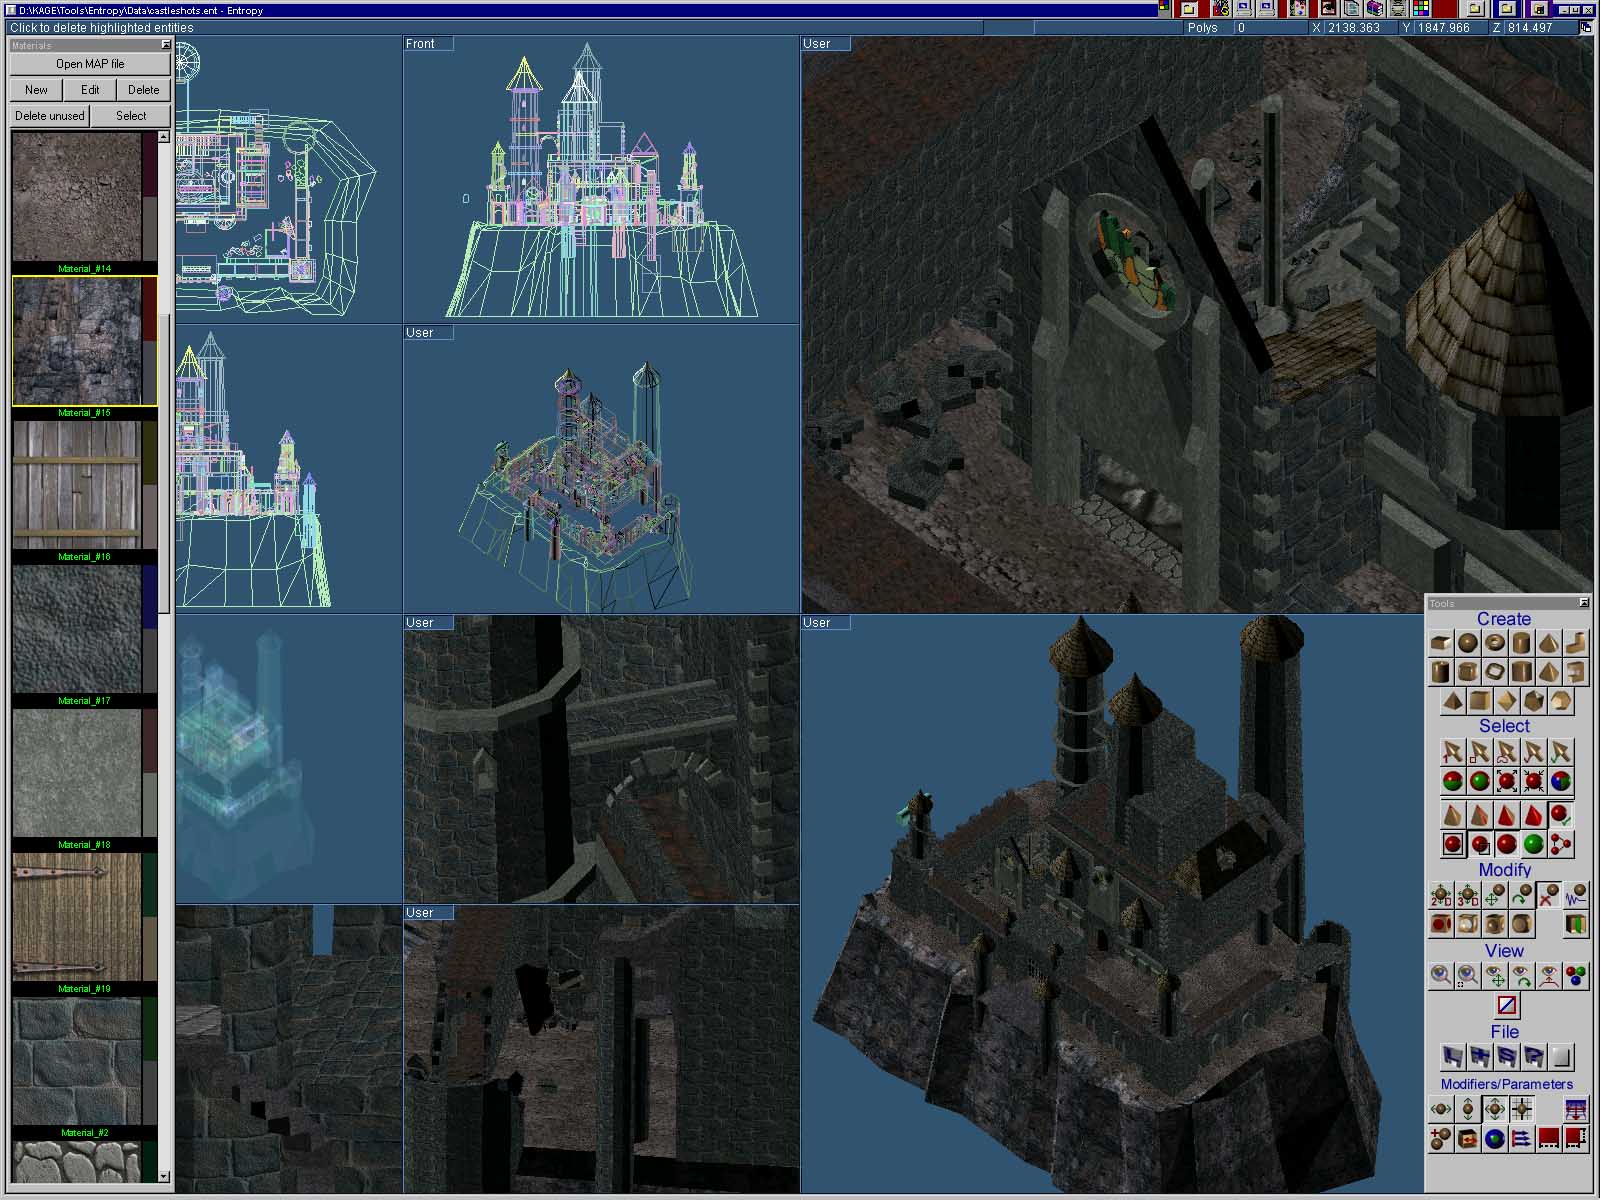Image resolution: width=1600 pixels, height=1200 pixels.
Task: Click the blue swatch beside Material_#17
Action: (x=150, y=597)
